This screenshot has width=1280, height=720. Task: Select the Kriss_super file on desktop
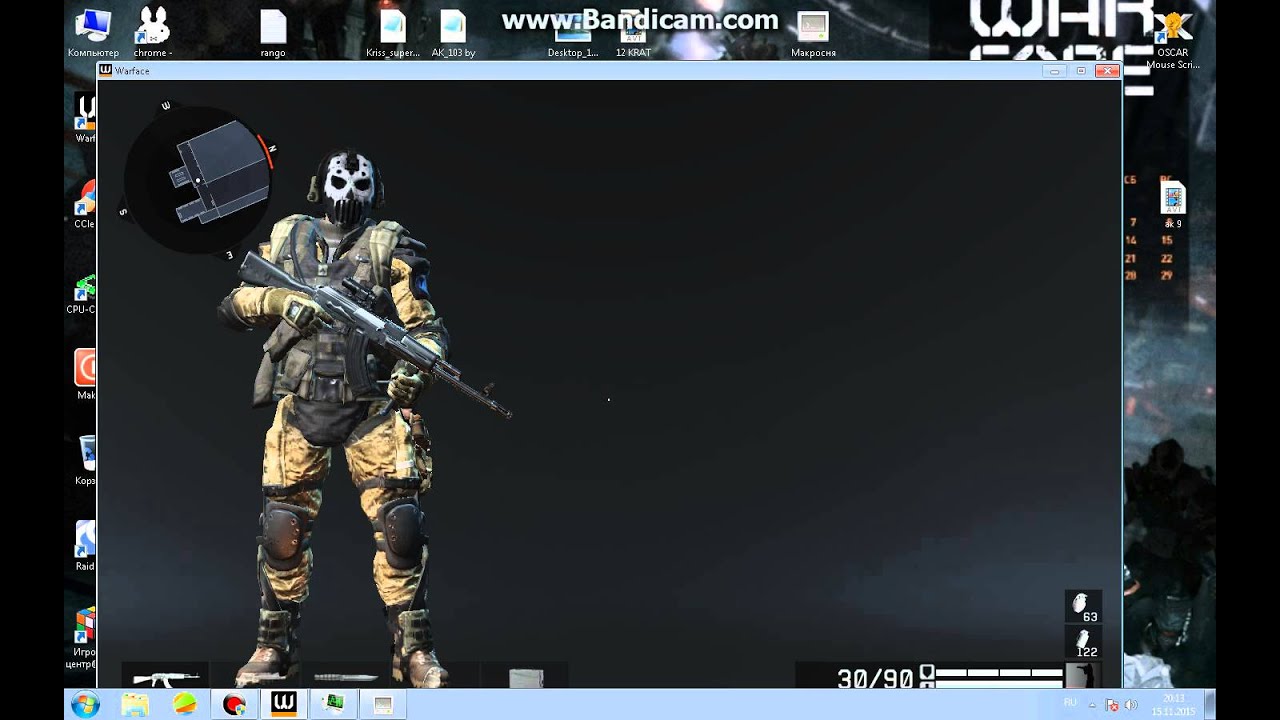[393, 33]
